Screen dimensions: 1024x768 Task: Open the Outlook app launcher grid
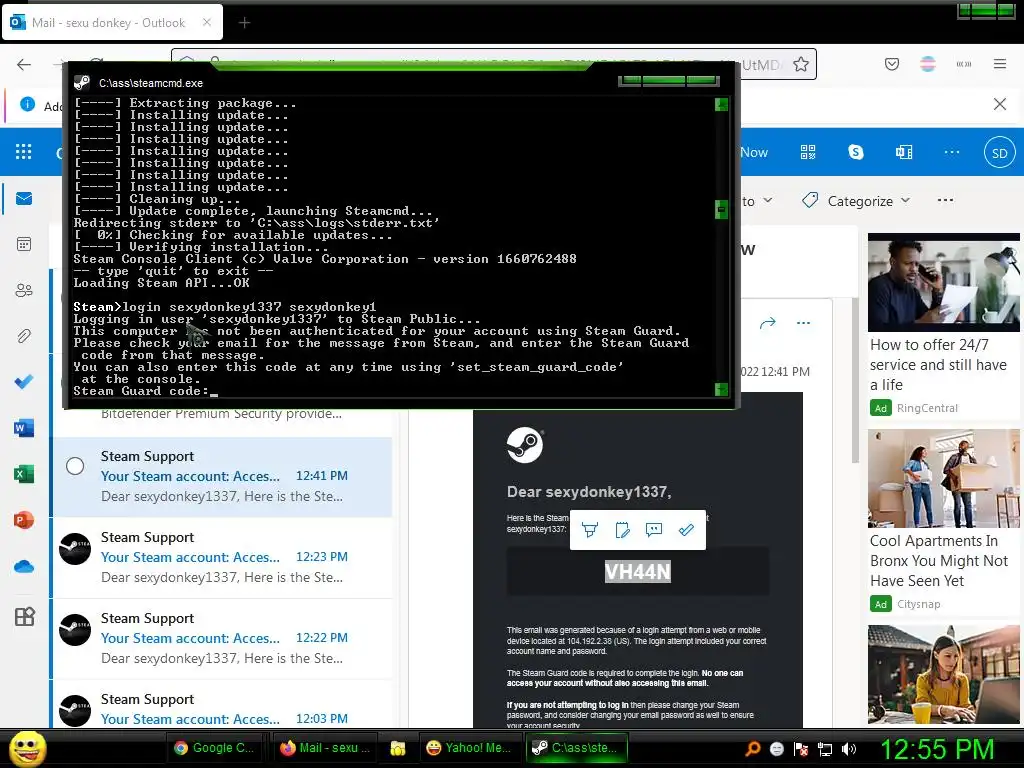pyautogui.click(x=24, y=152)
